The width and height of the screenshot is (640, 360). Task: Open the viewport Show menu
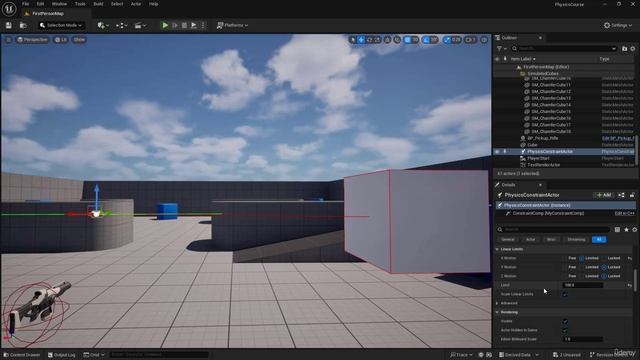point(79,40)
